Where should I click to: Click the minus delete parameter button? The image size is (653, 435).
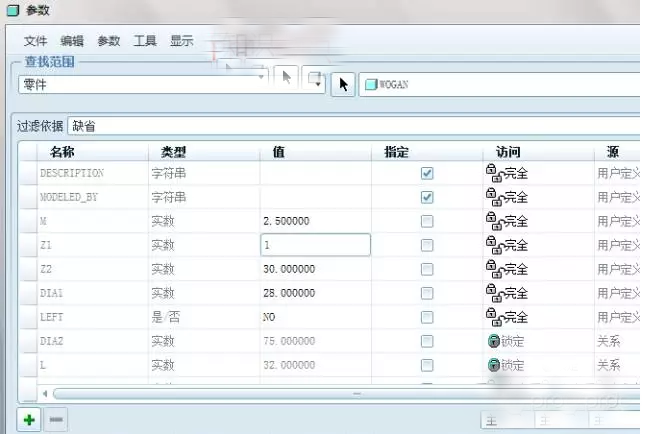pyautogui.click(x=57, y=420)
